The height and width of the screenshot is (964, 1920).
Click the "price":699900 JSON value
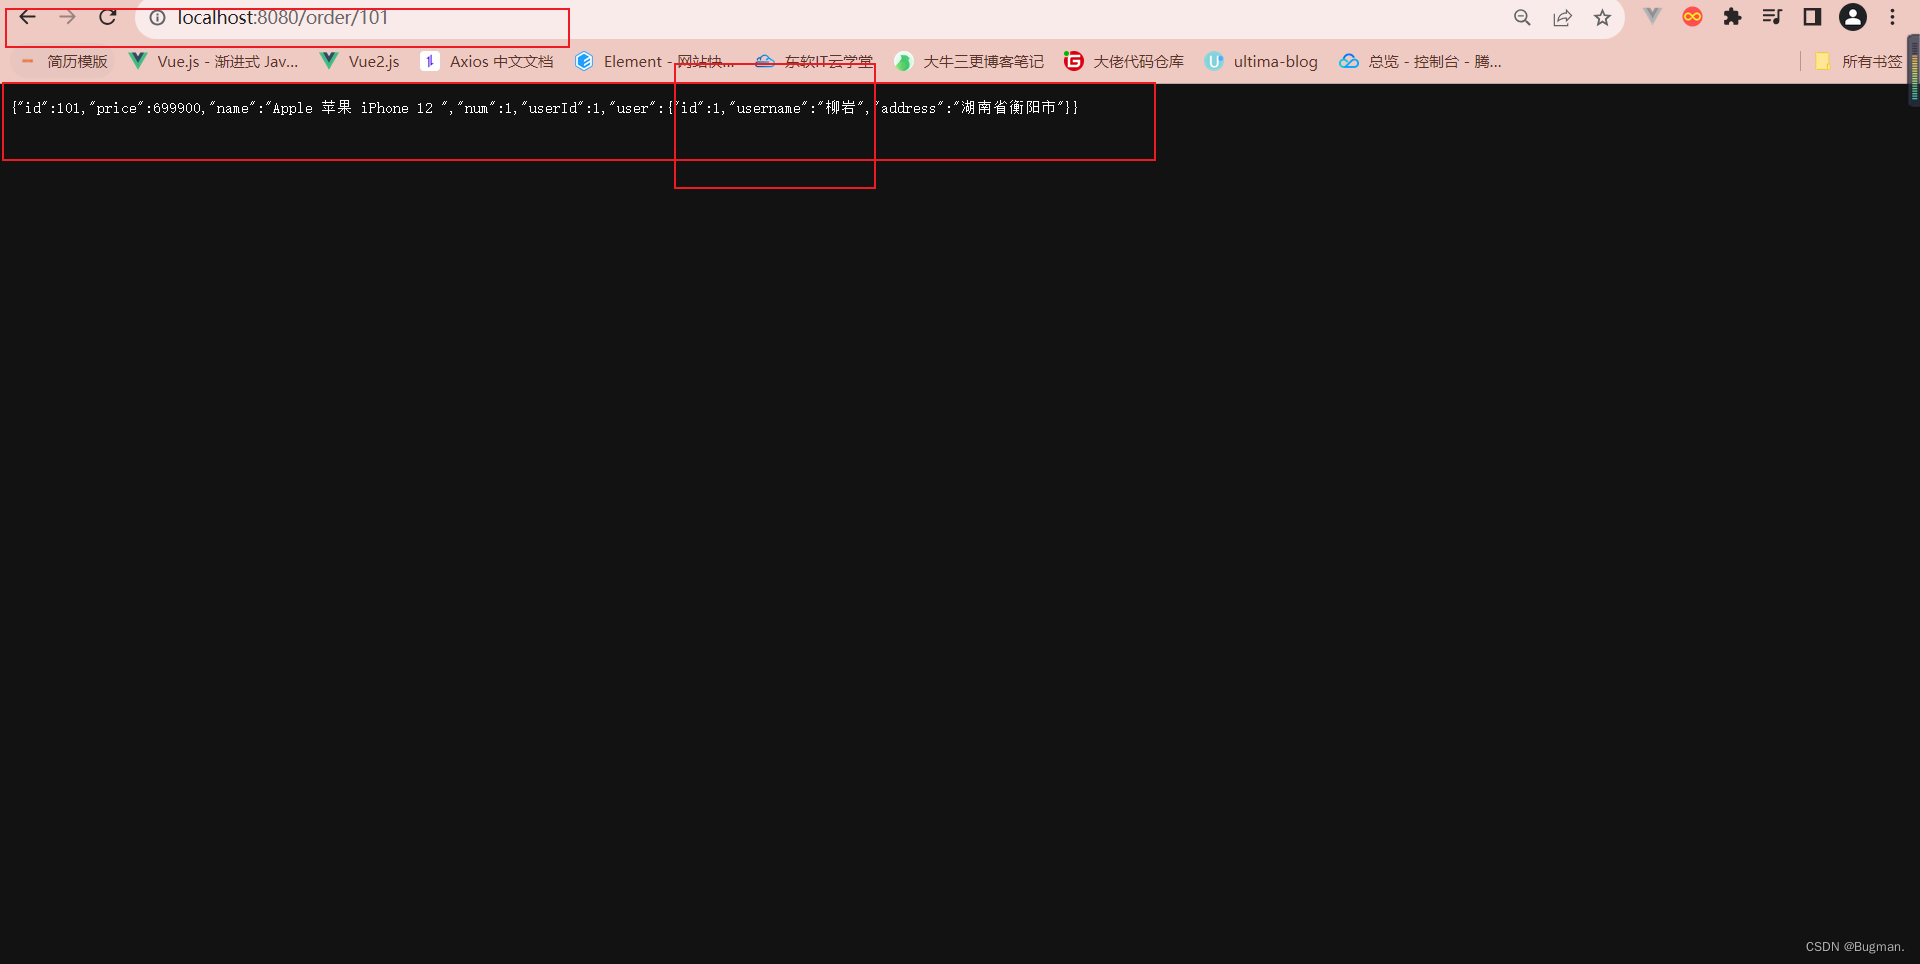[x=145, y=108]
